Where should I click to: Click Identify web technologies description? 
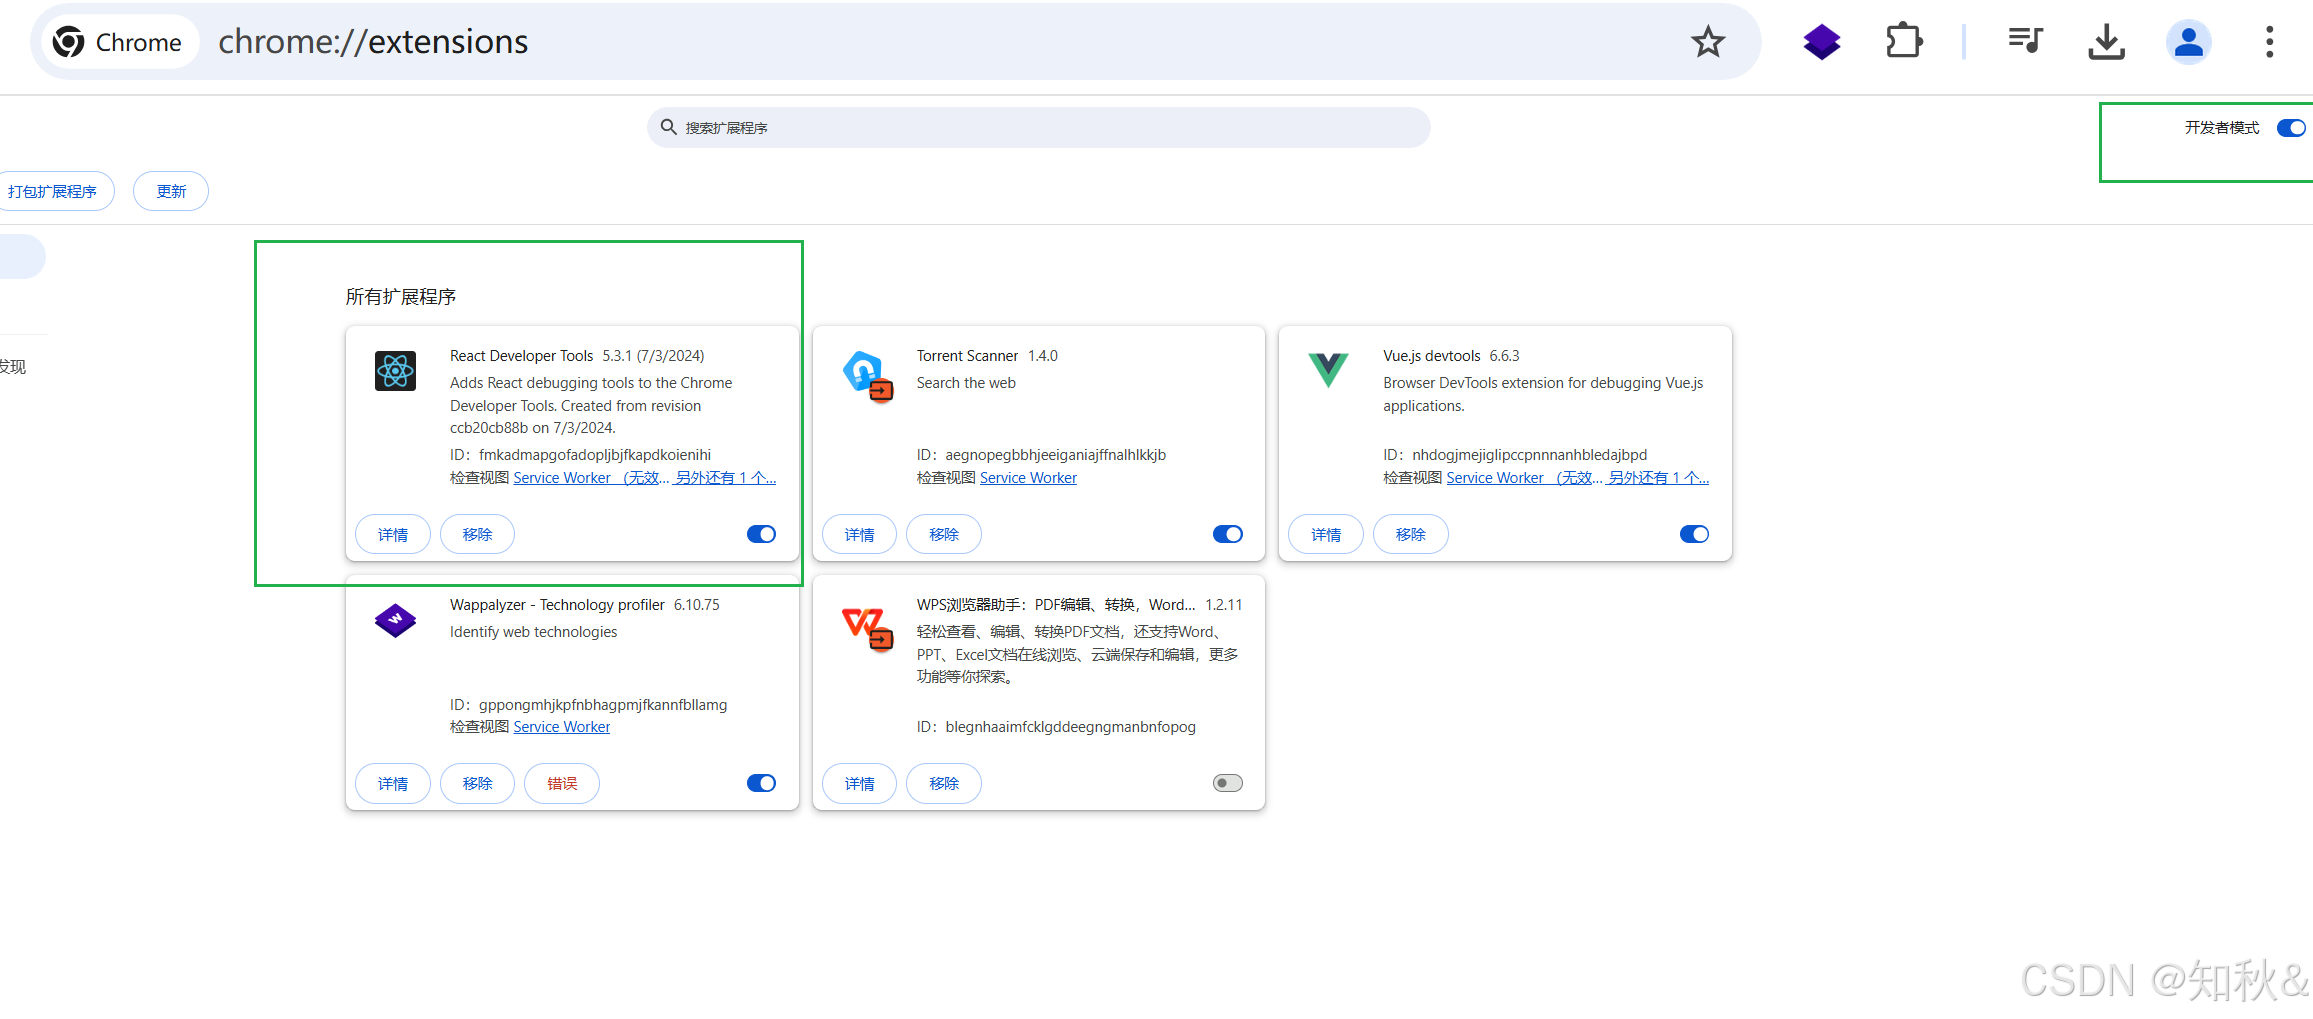click(x=533, y=632)
